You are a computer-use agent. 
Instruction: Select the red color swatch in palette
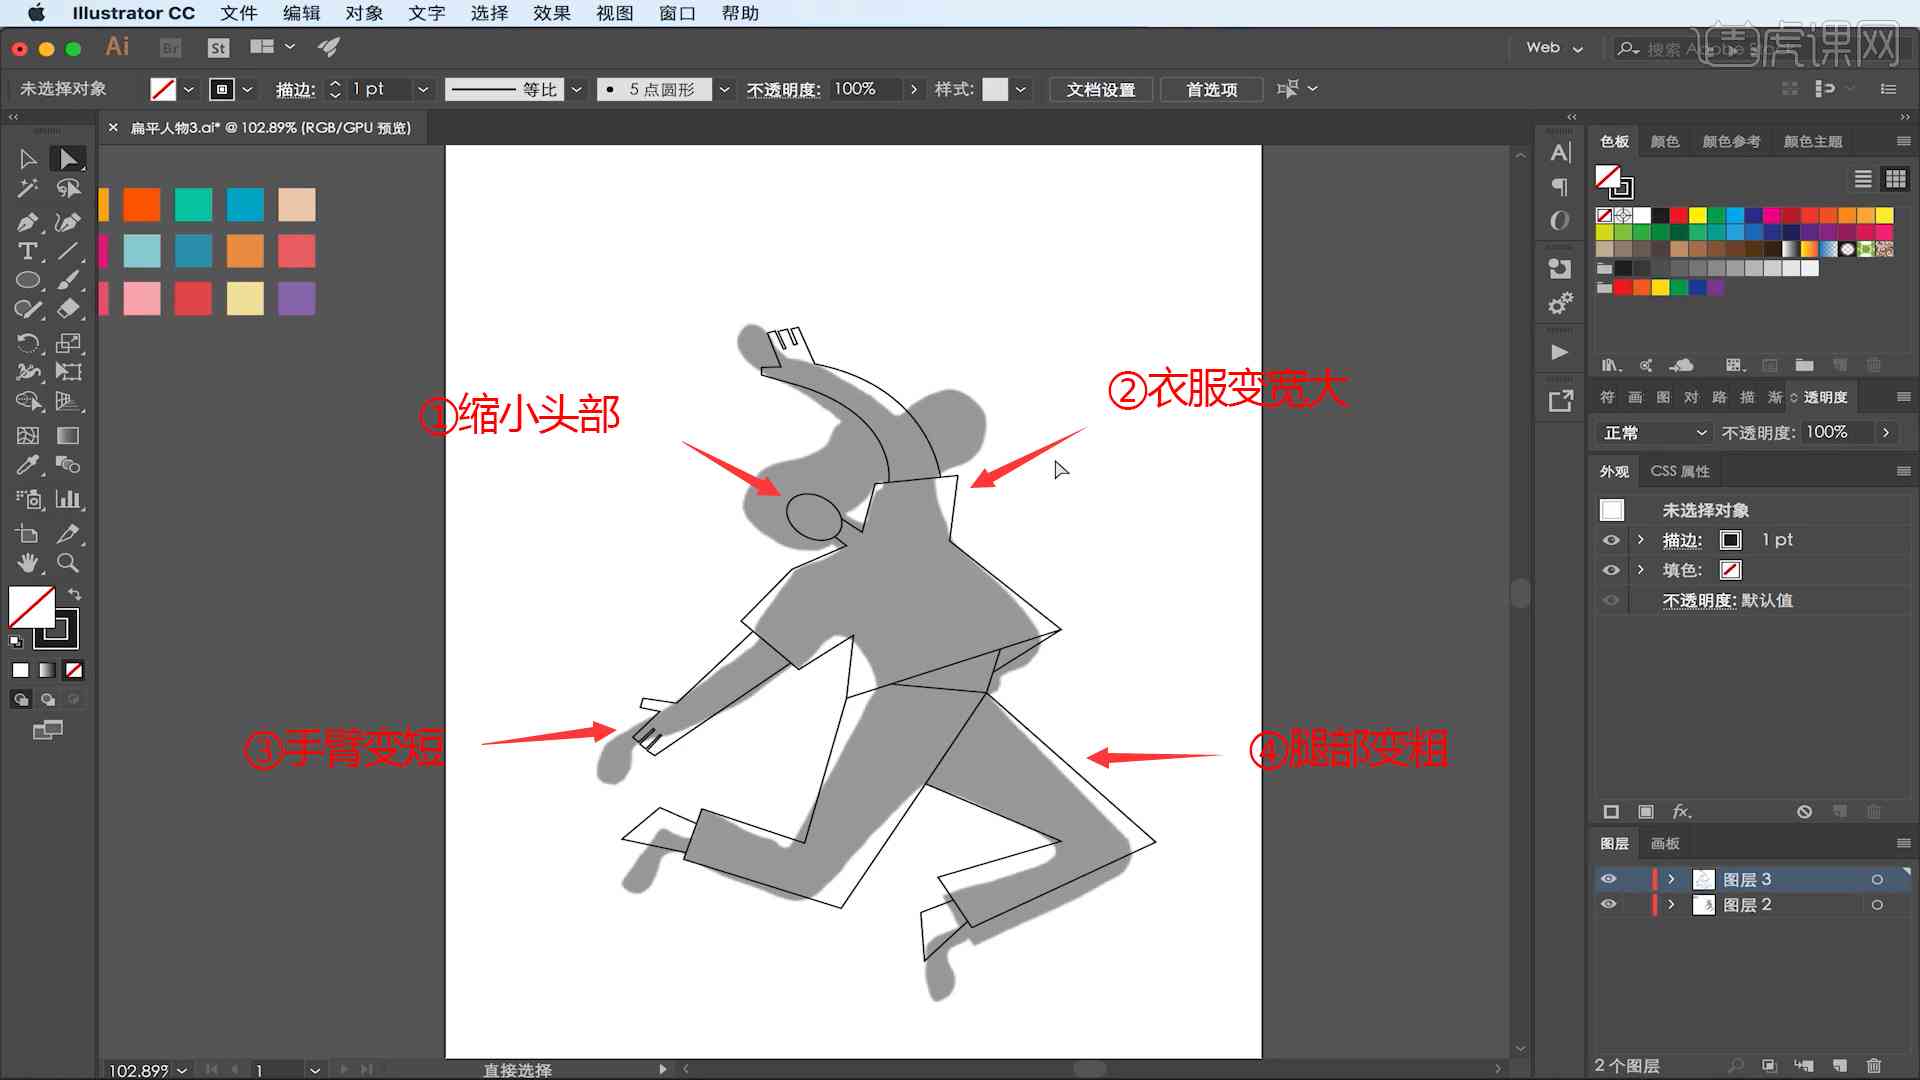coord(193,301)
